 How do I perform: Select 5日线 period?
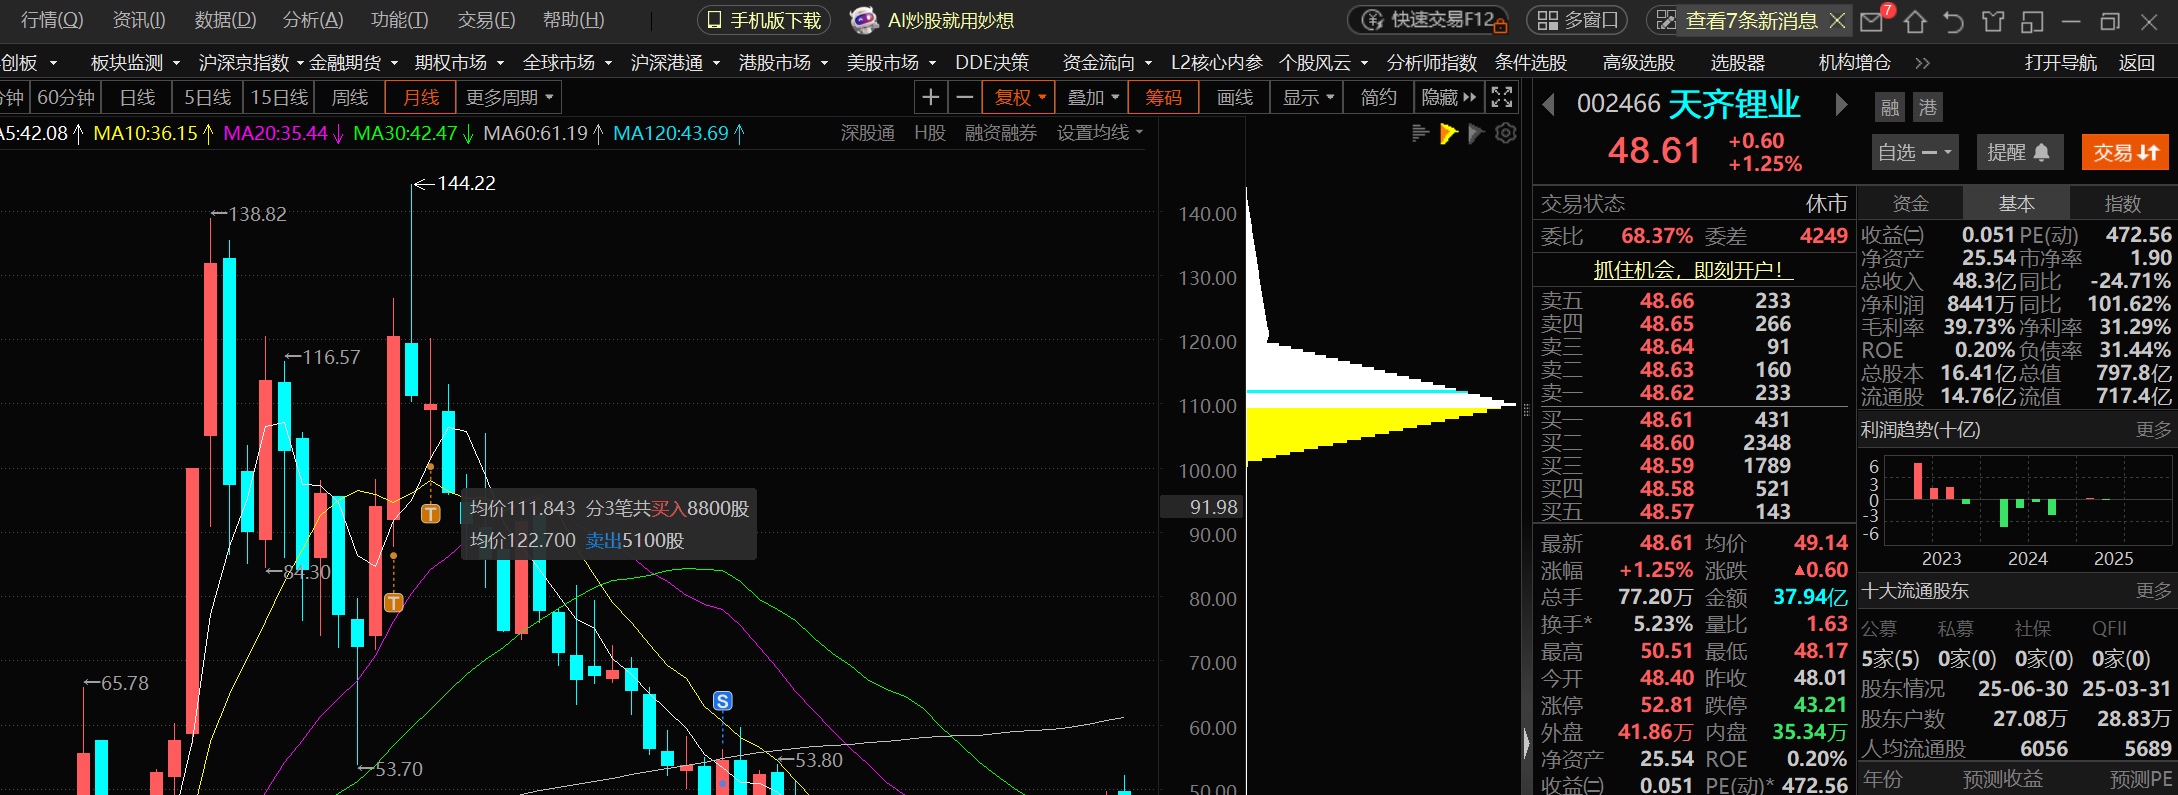pyautogui.click(x=208, y=98)
